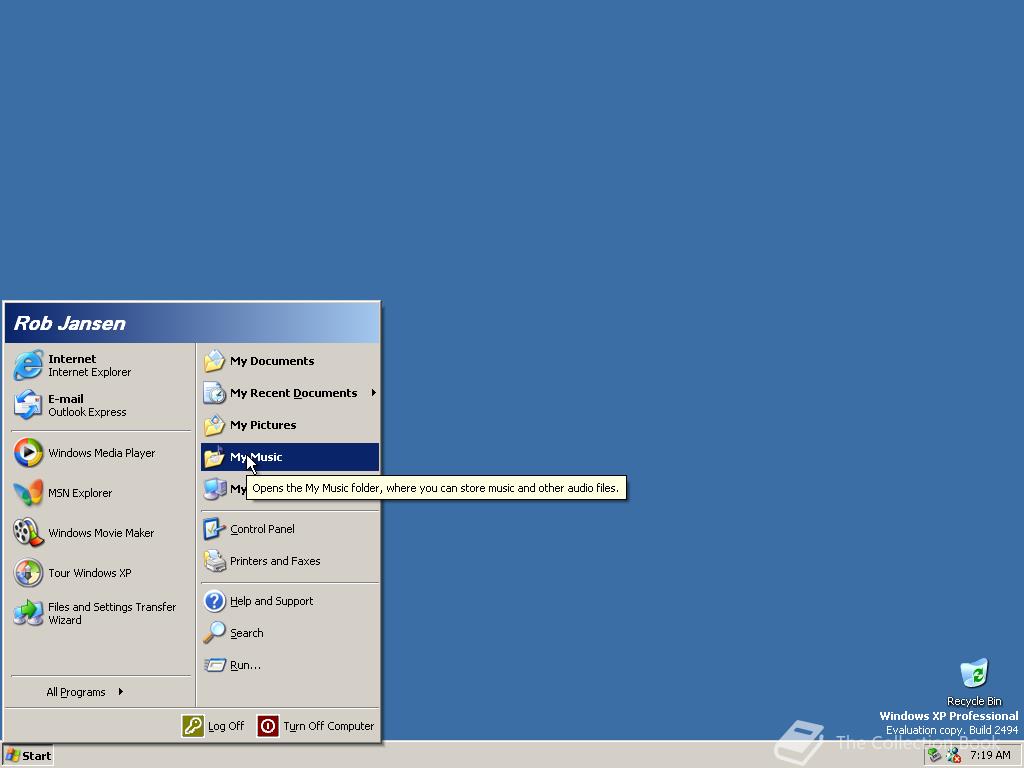Select the Search menu label
Image resolution: width=1024 pixels, height=768 pixels.
pos(247,633)
